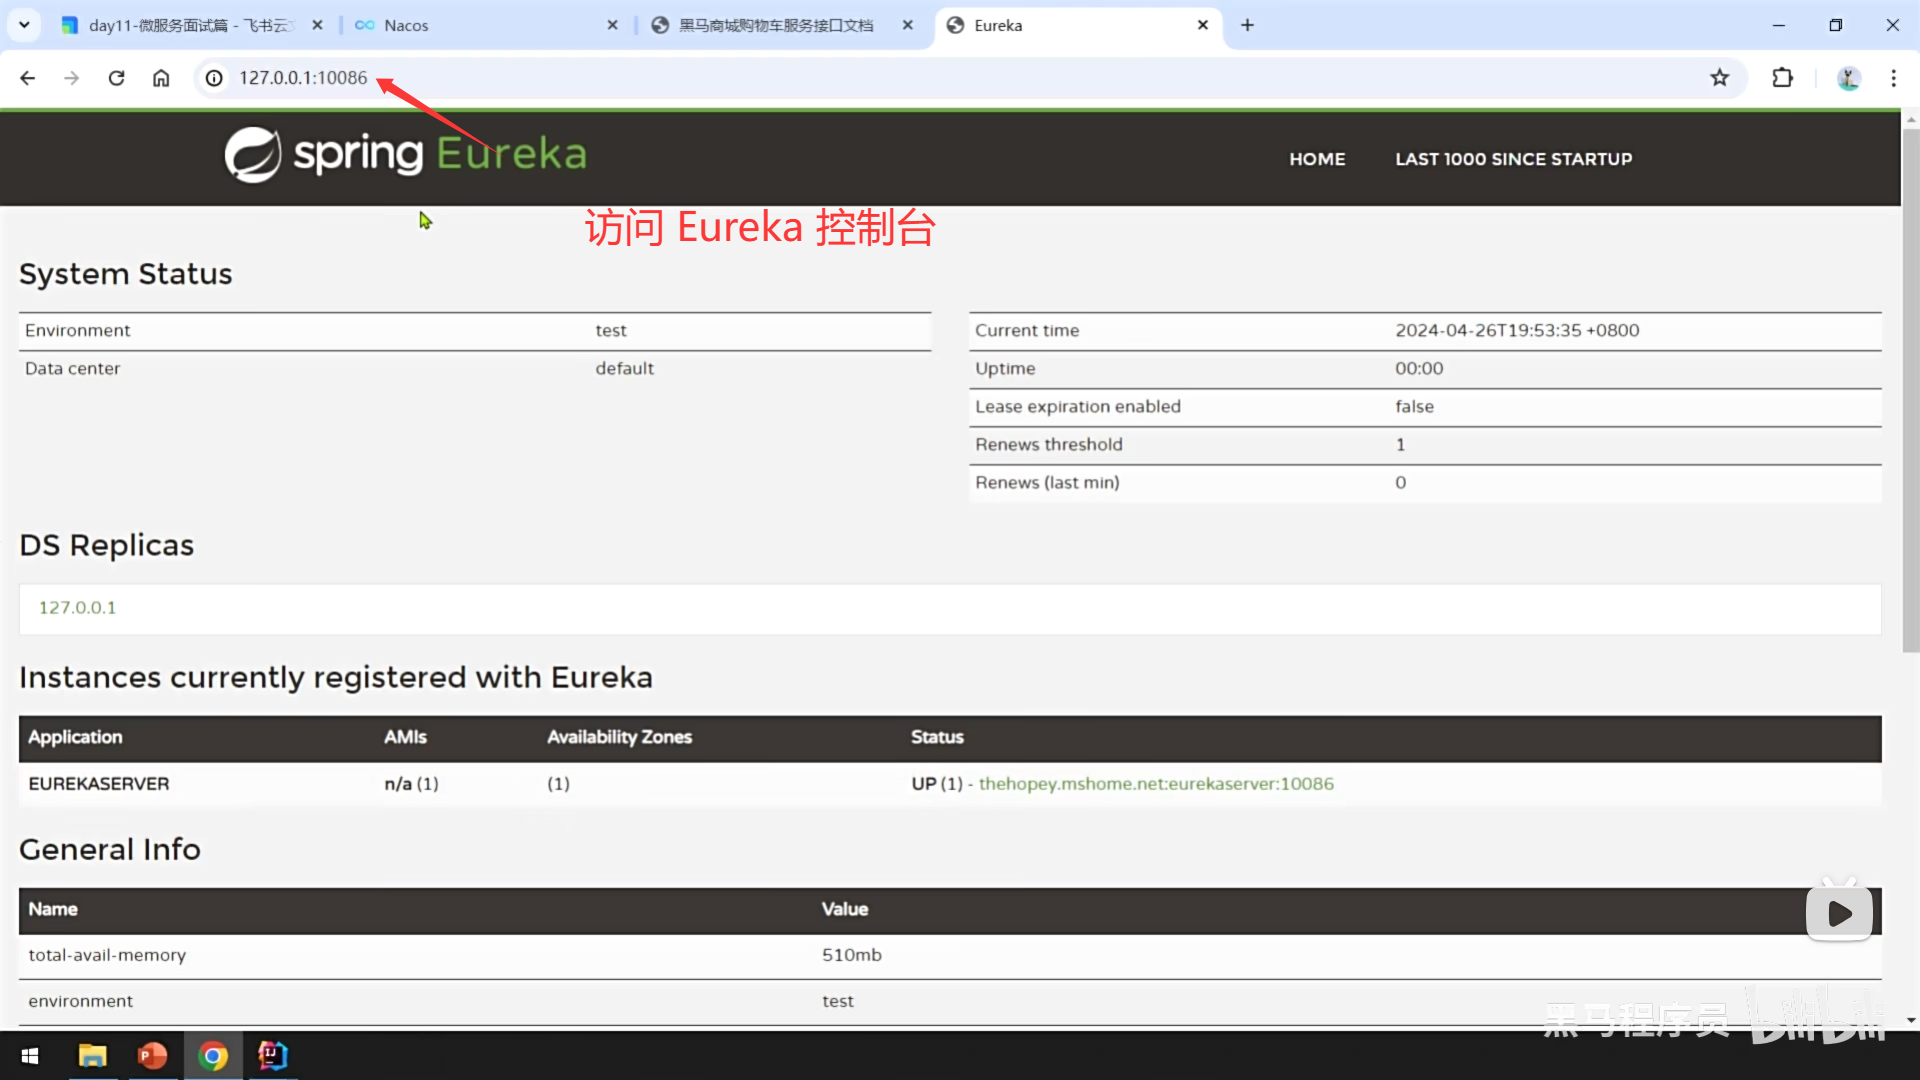Click HOME in Eureka navigation
The height and width of the screenshot is (1080, 1920).
[x=1317, y=159]
